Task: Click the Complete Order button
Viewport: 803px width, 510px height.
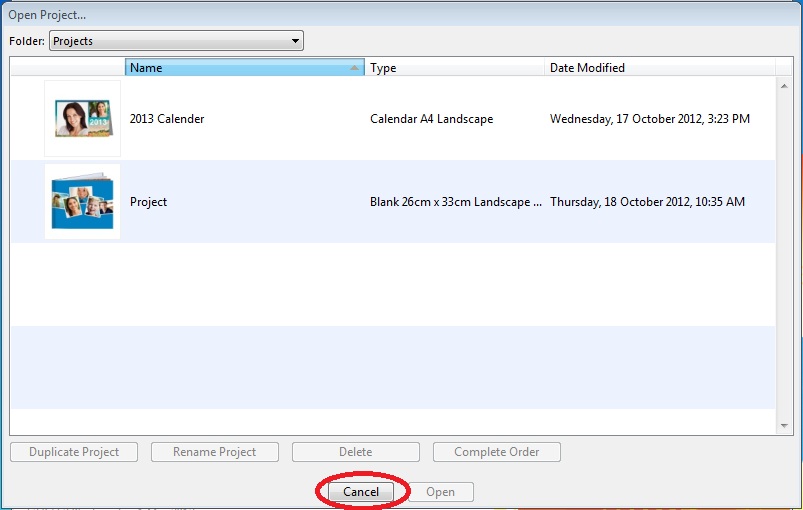Action: coord(497,452)
